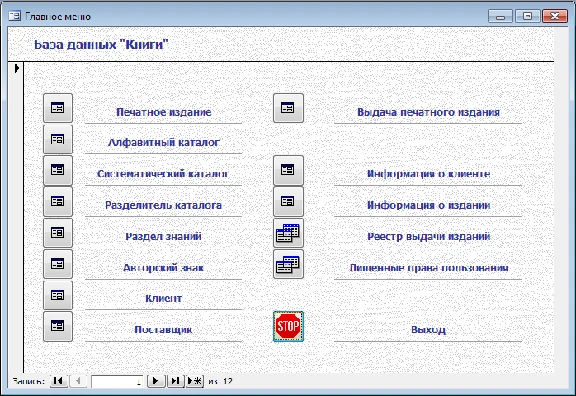Click the record number input field
Viewport: 576px width, 396px height.
click(117, 381)
